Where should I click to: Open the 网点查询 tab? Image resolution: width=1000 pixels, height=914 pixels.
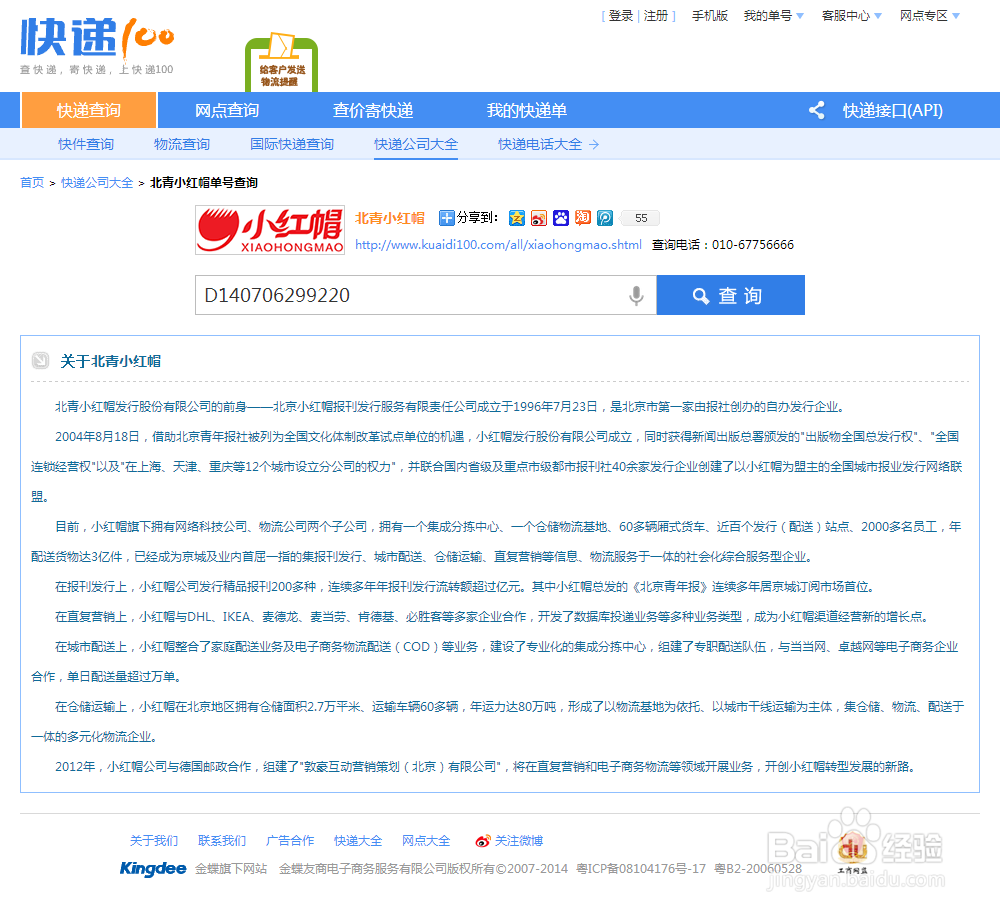tap(227, 110)
